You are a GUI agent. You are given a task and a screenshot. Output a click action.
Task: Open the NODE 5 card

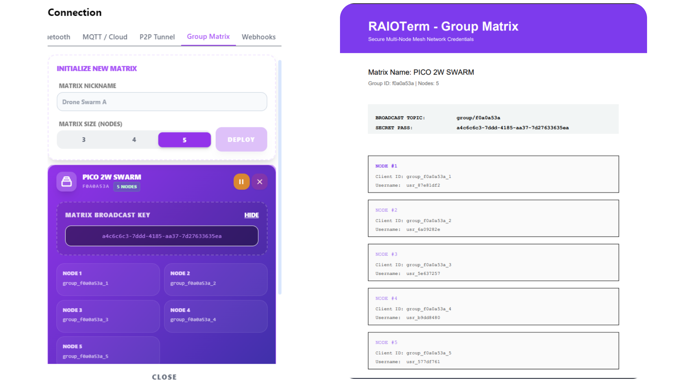108,350
